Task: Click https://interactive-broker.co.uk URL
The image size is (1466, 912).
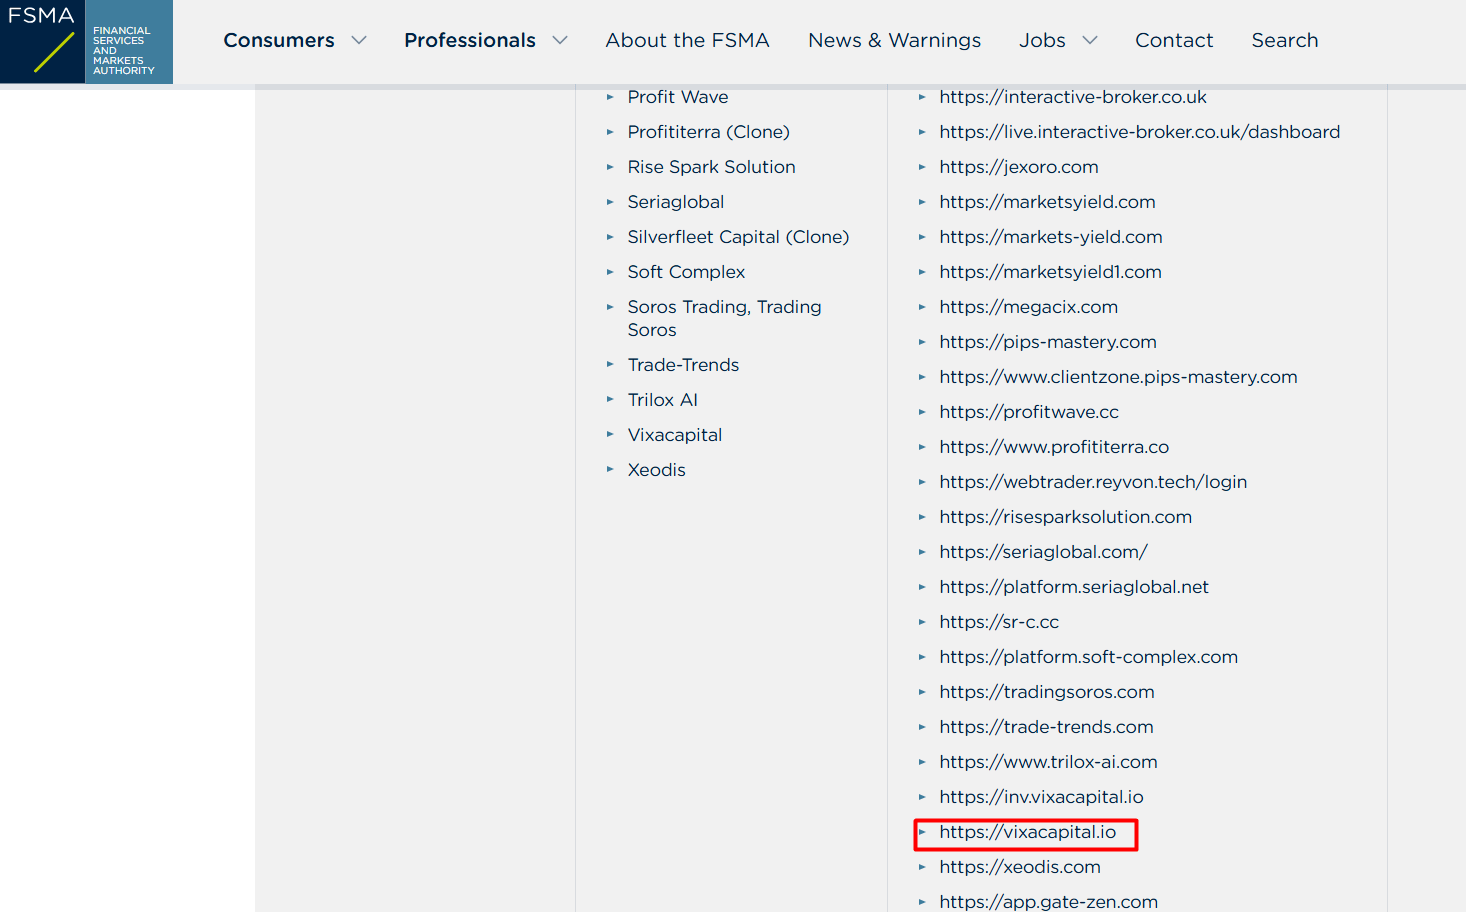Action: (x=1073, y=97)
